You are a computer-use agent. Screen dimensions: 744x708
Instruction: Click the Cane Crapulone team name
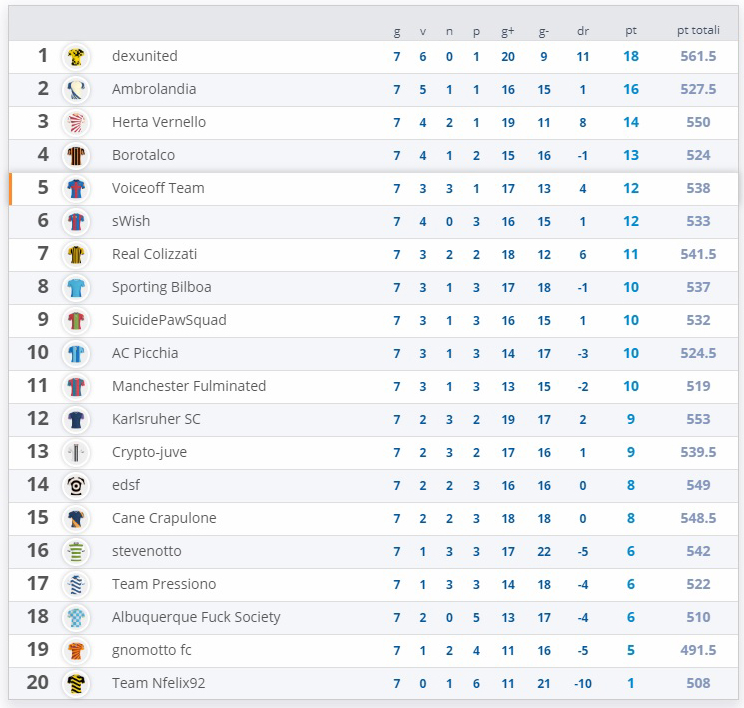(x=164, y=518)
